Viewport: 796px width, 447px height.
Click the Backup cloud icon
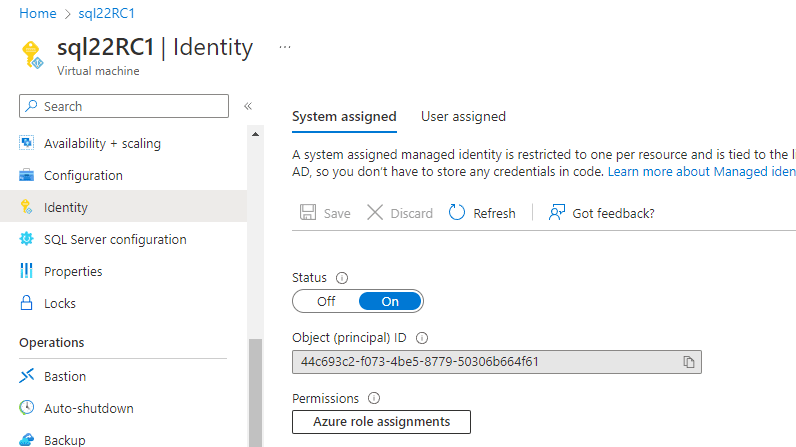tap(26, 439)
